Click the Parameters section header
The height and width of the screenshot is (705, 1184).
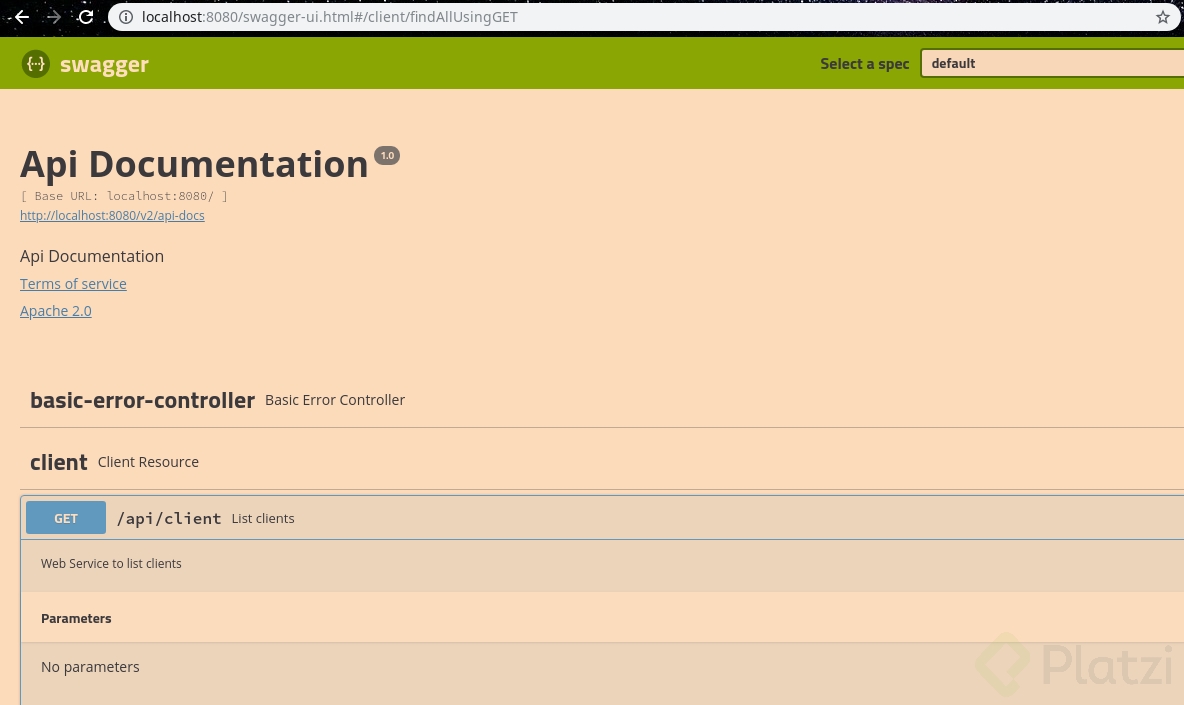click(x=76, y=618)
